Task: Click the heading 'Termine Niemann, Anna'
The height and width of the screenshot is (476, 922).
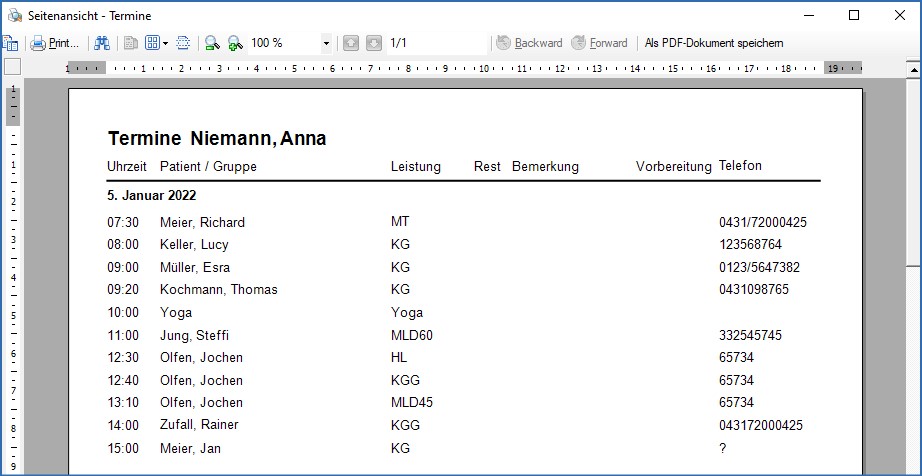Action: (x=216, y=139)
